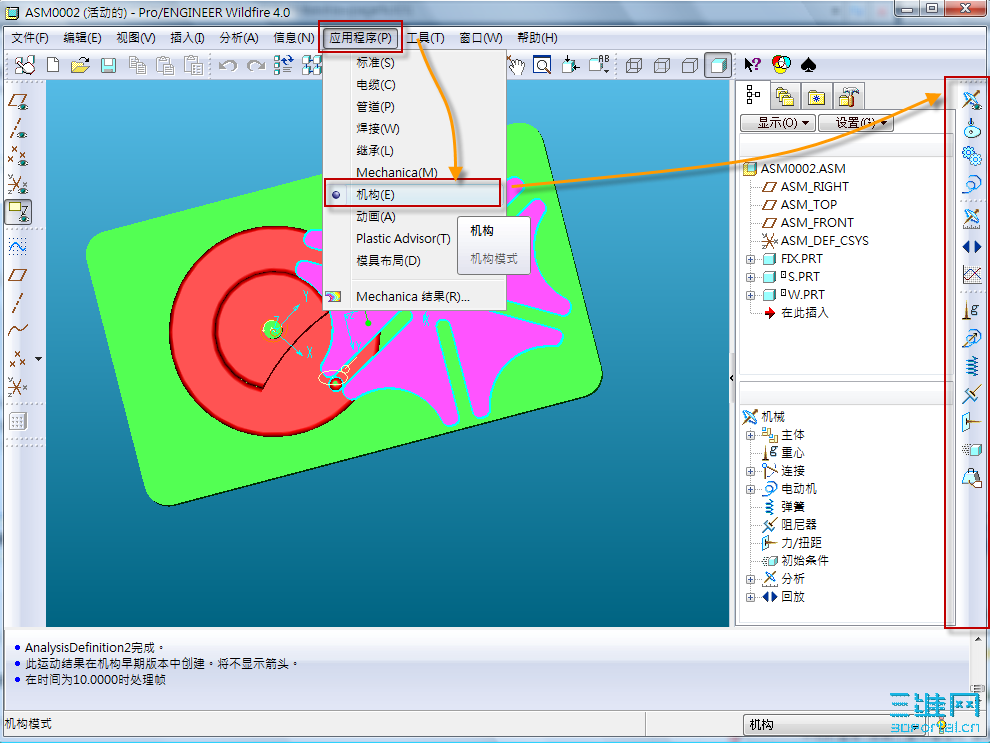Toggle annotation element display
Viewport: 990px width, 743px height.
pyautogui.click(x=18, y=212)
